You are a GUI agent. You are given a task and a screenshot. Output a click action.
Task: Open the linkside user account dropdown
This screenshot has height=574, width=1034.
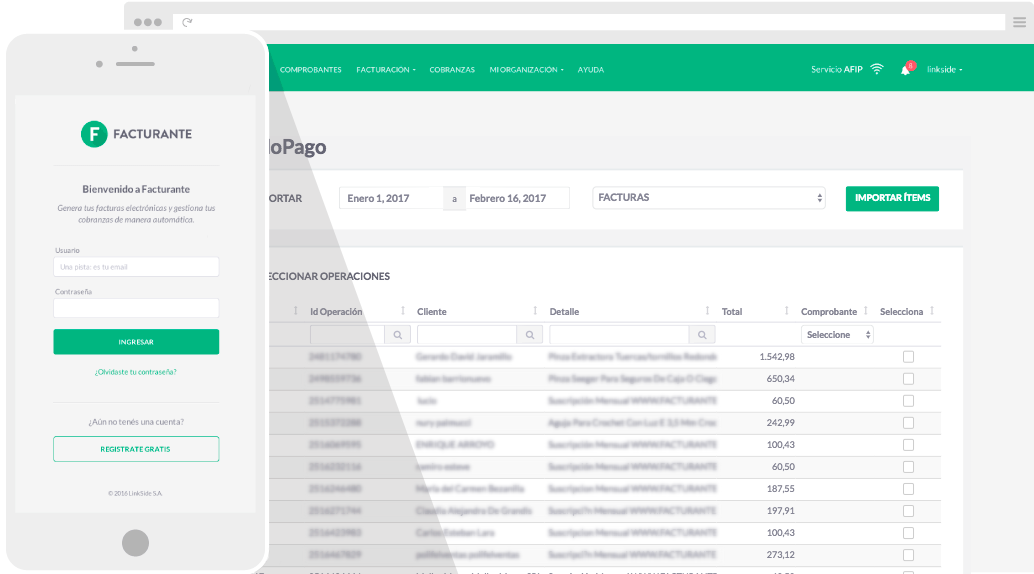[x=944, y=70]
